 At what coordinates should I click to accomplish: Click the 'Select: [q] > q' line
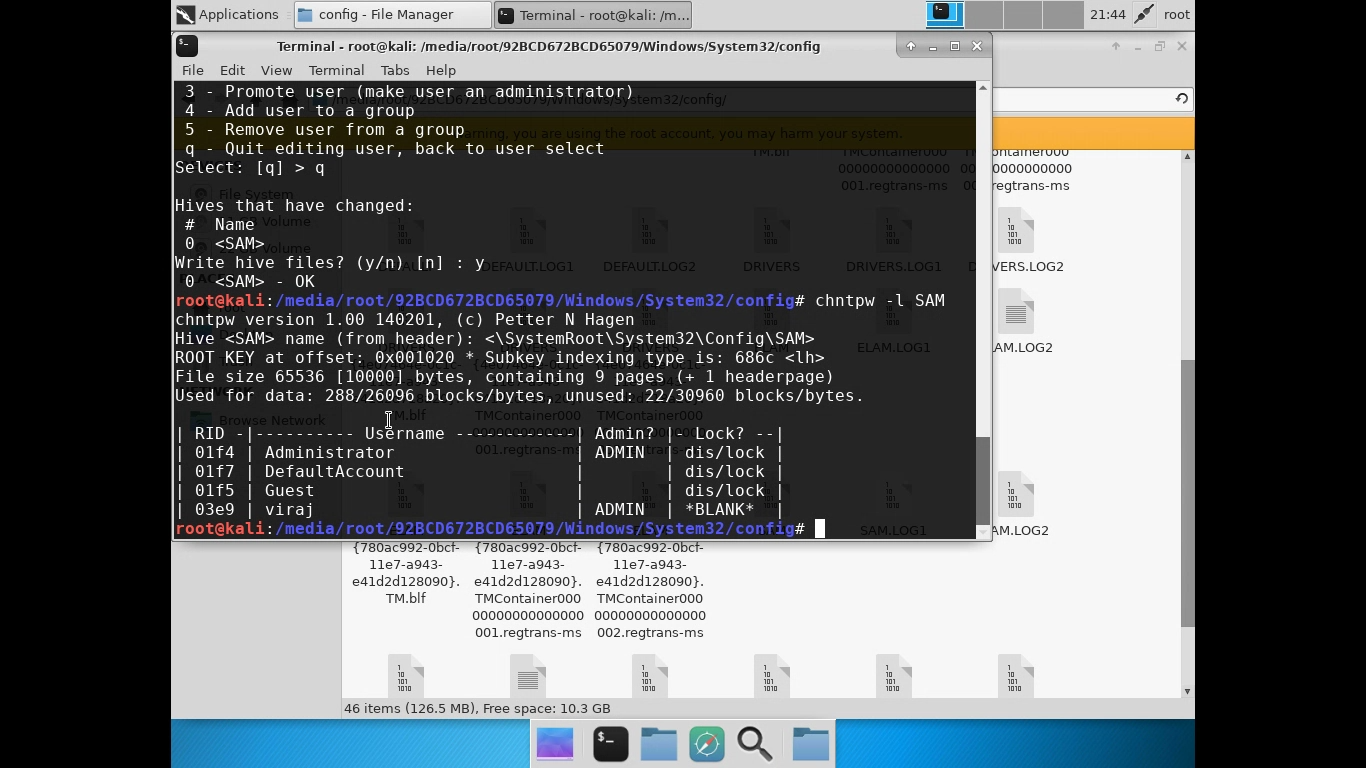[x=250, y=167]
